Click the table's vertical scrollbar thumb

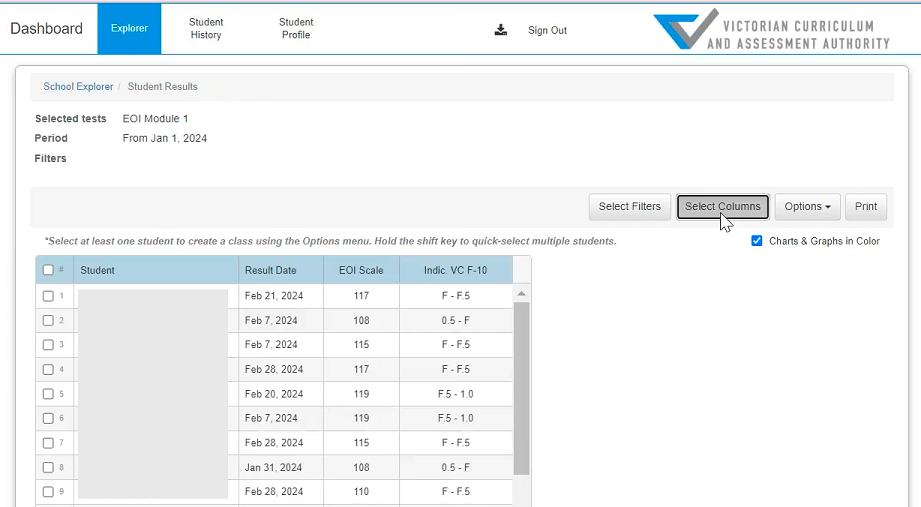(x=522, y=388)
